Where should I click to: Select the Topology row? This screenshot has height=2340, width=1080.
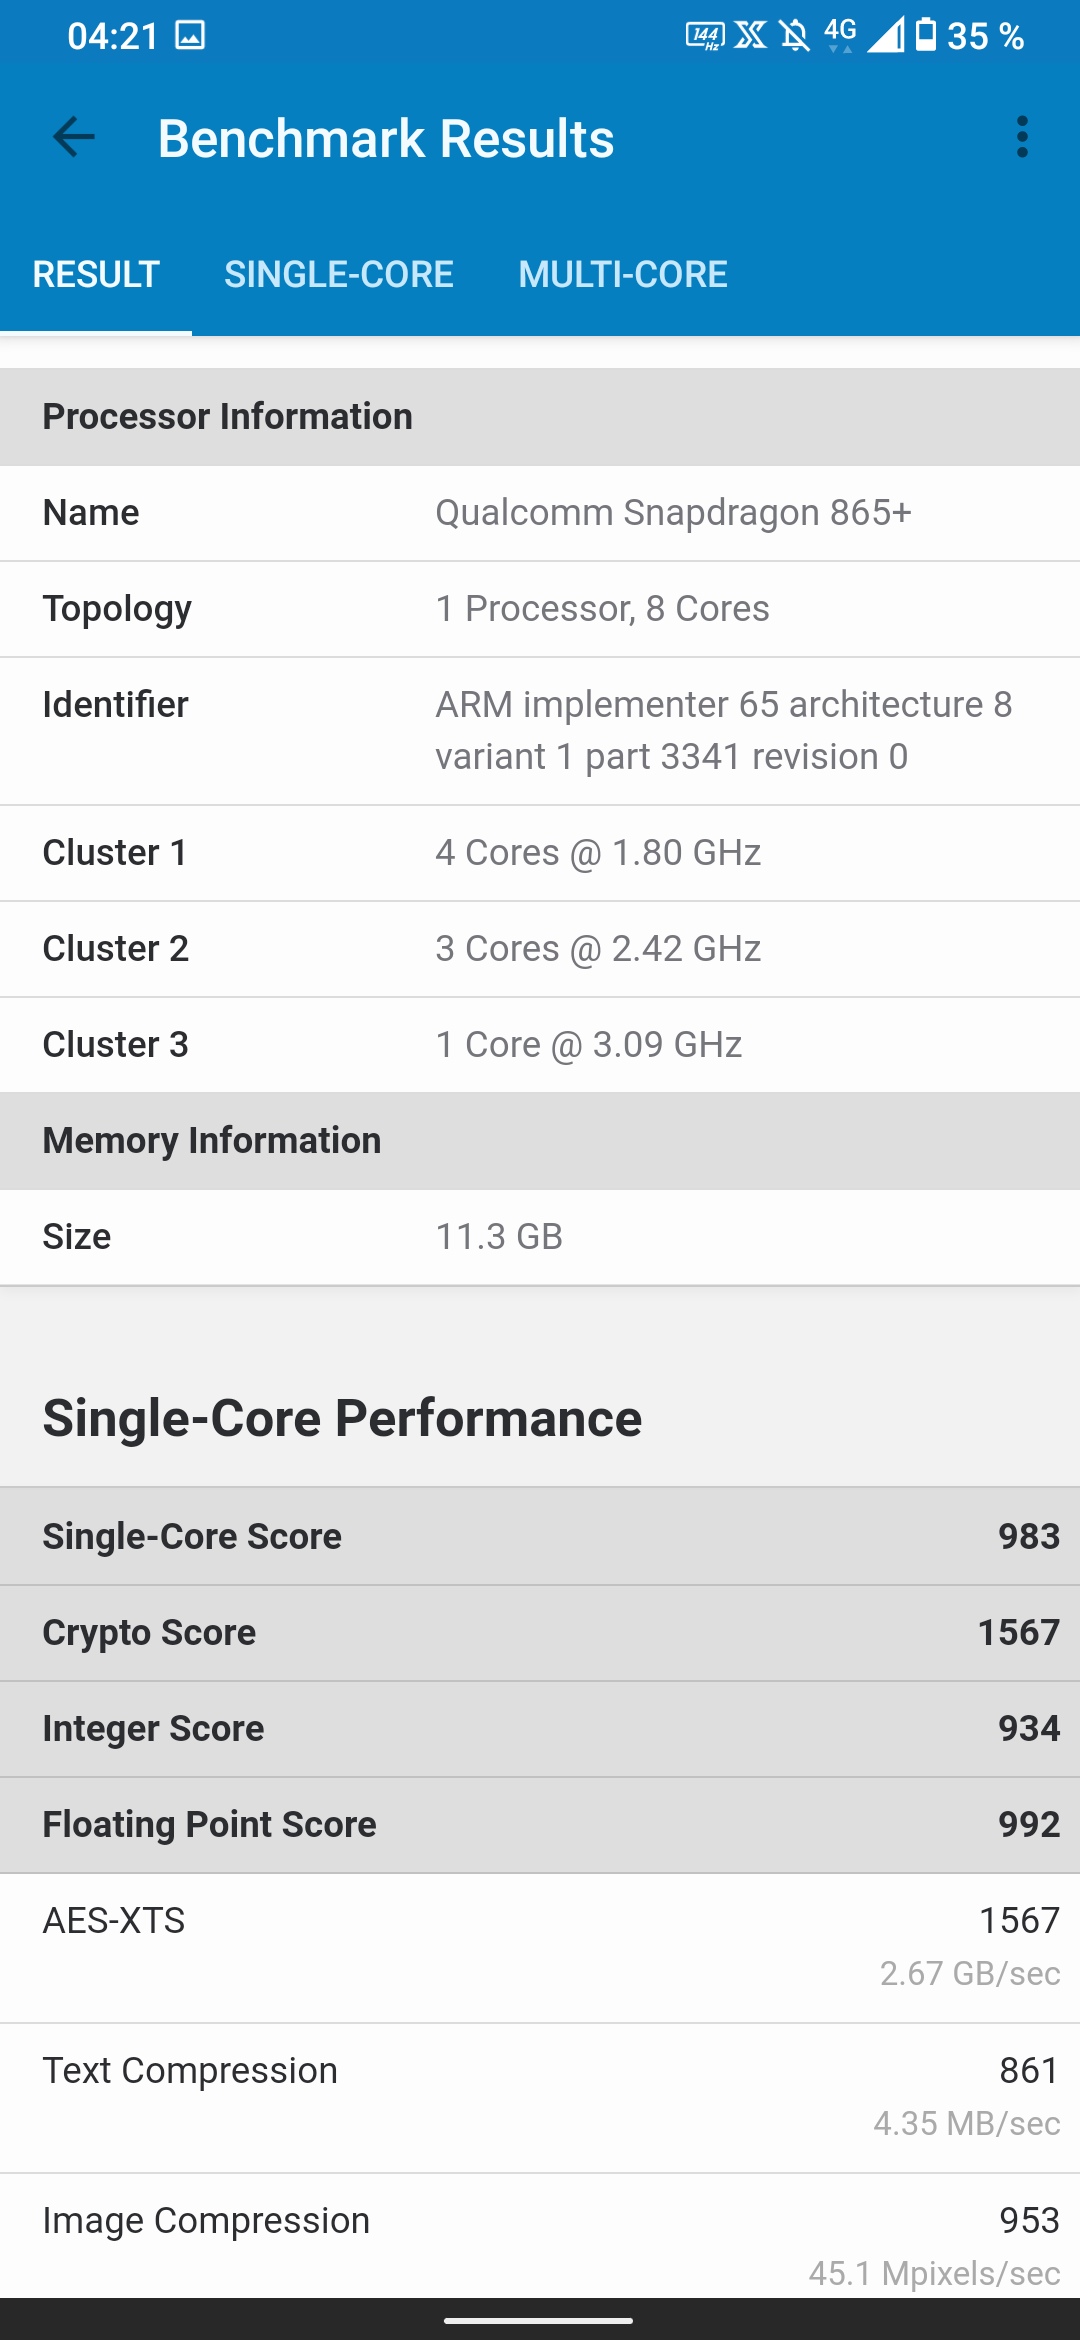[540, 609]
